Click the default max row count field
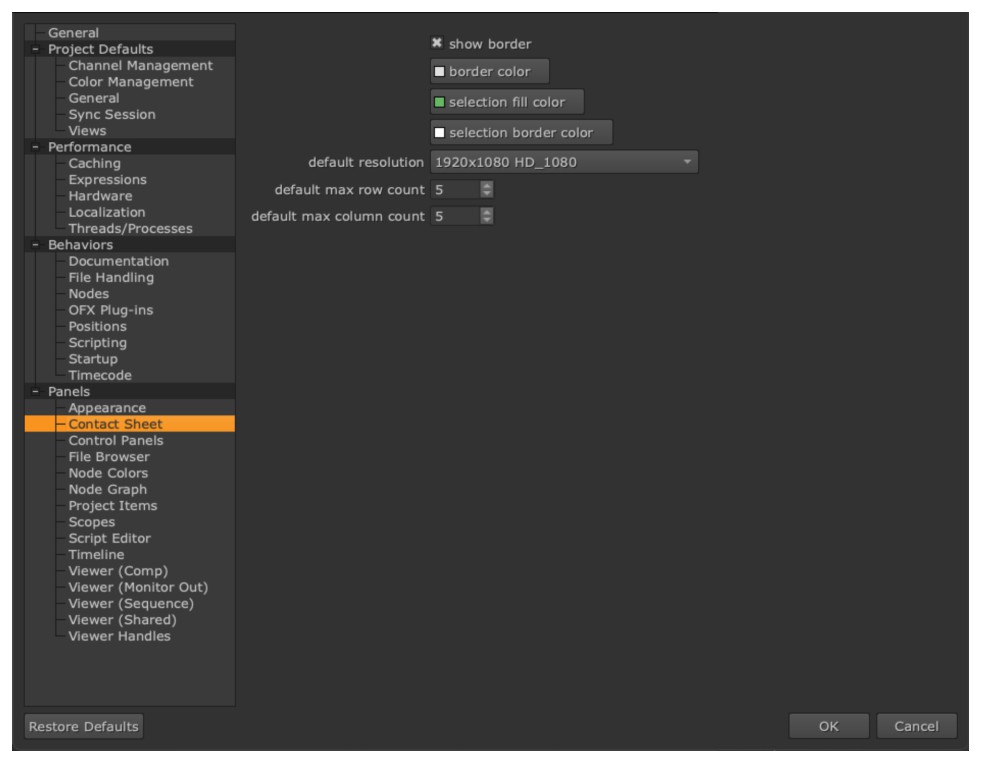 click(454, 189)
